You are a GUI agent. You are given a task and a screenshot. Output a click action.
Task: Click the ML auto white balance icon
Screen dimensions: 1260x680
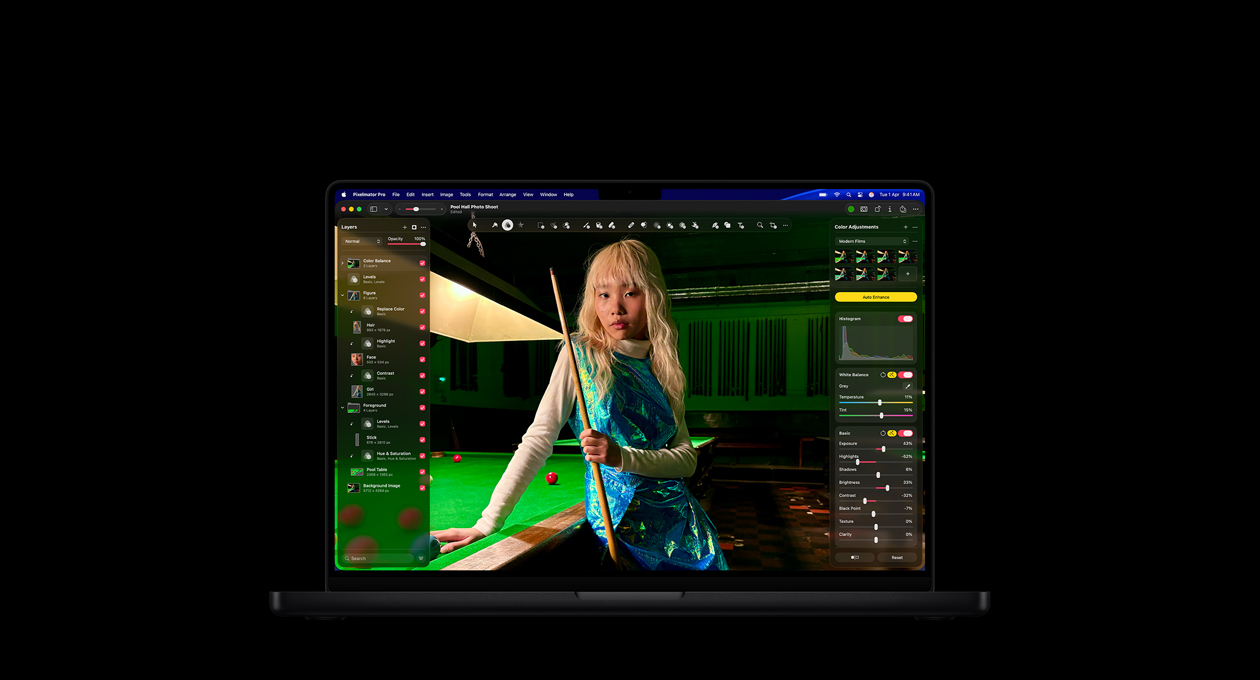[892, 374]
